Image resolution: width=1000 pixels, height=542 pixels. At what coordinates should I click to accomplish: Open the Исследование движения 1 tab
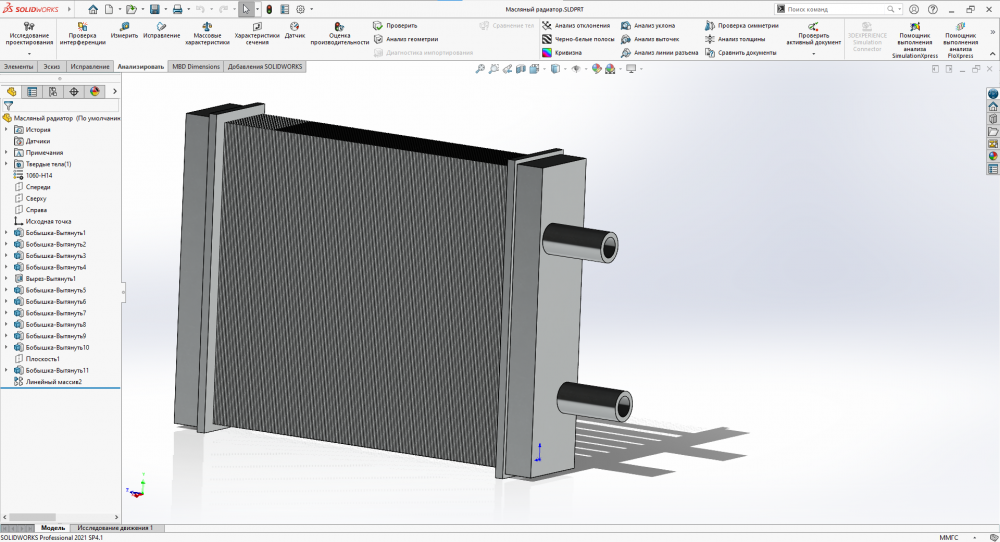pos(115,527)
